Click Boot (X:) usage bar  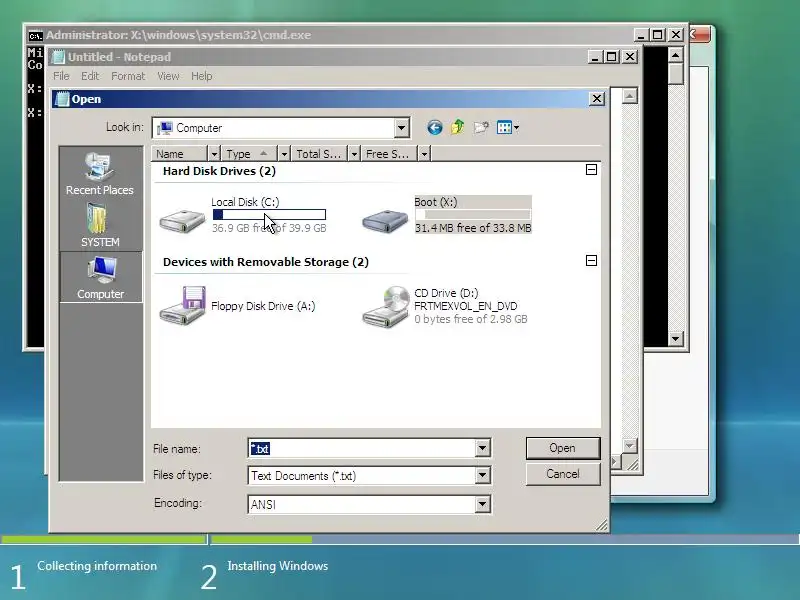pos(472,214)
